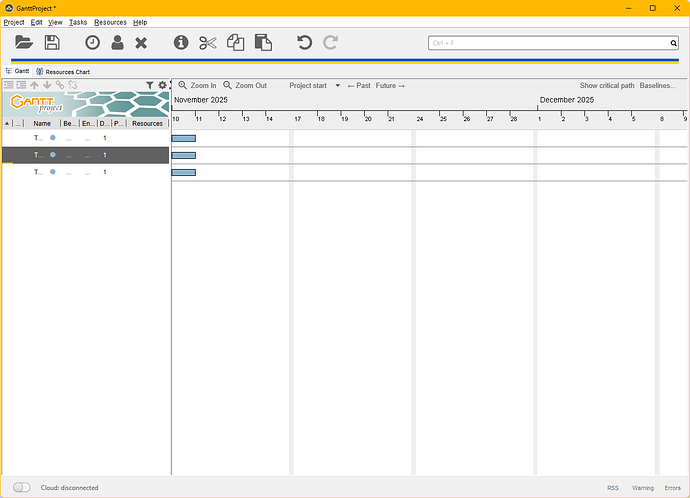
Task: Delete the selected item with the X icon
Action: pyautogui.click(x=141, y=42)
